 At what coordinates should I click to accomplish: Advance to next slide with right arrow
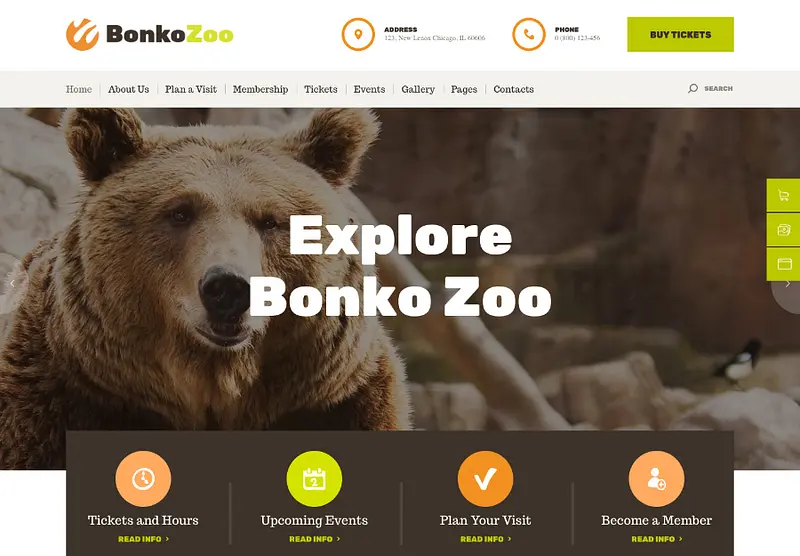pos(787,284)
